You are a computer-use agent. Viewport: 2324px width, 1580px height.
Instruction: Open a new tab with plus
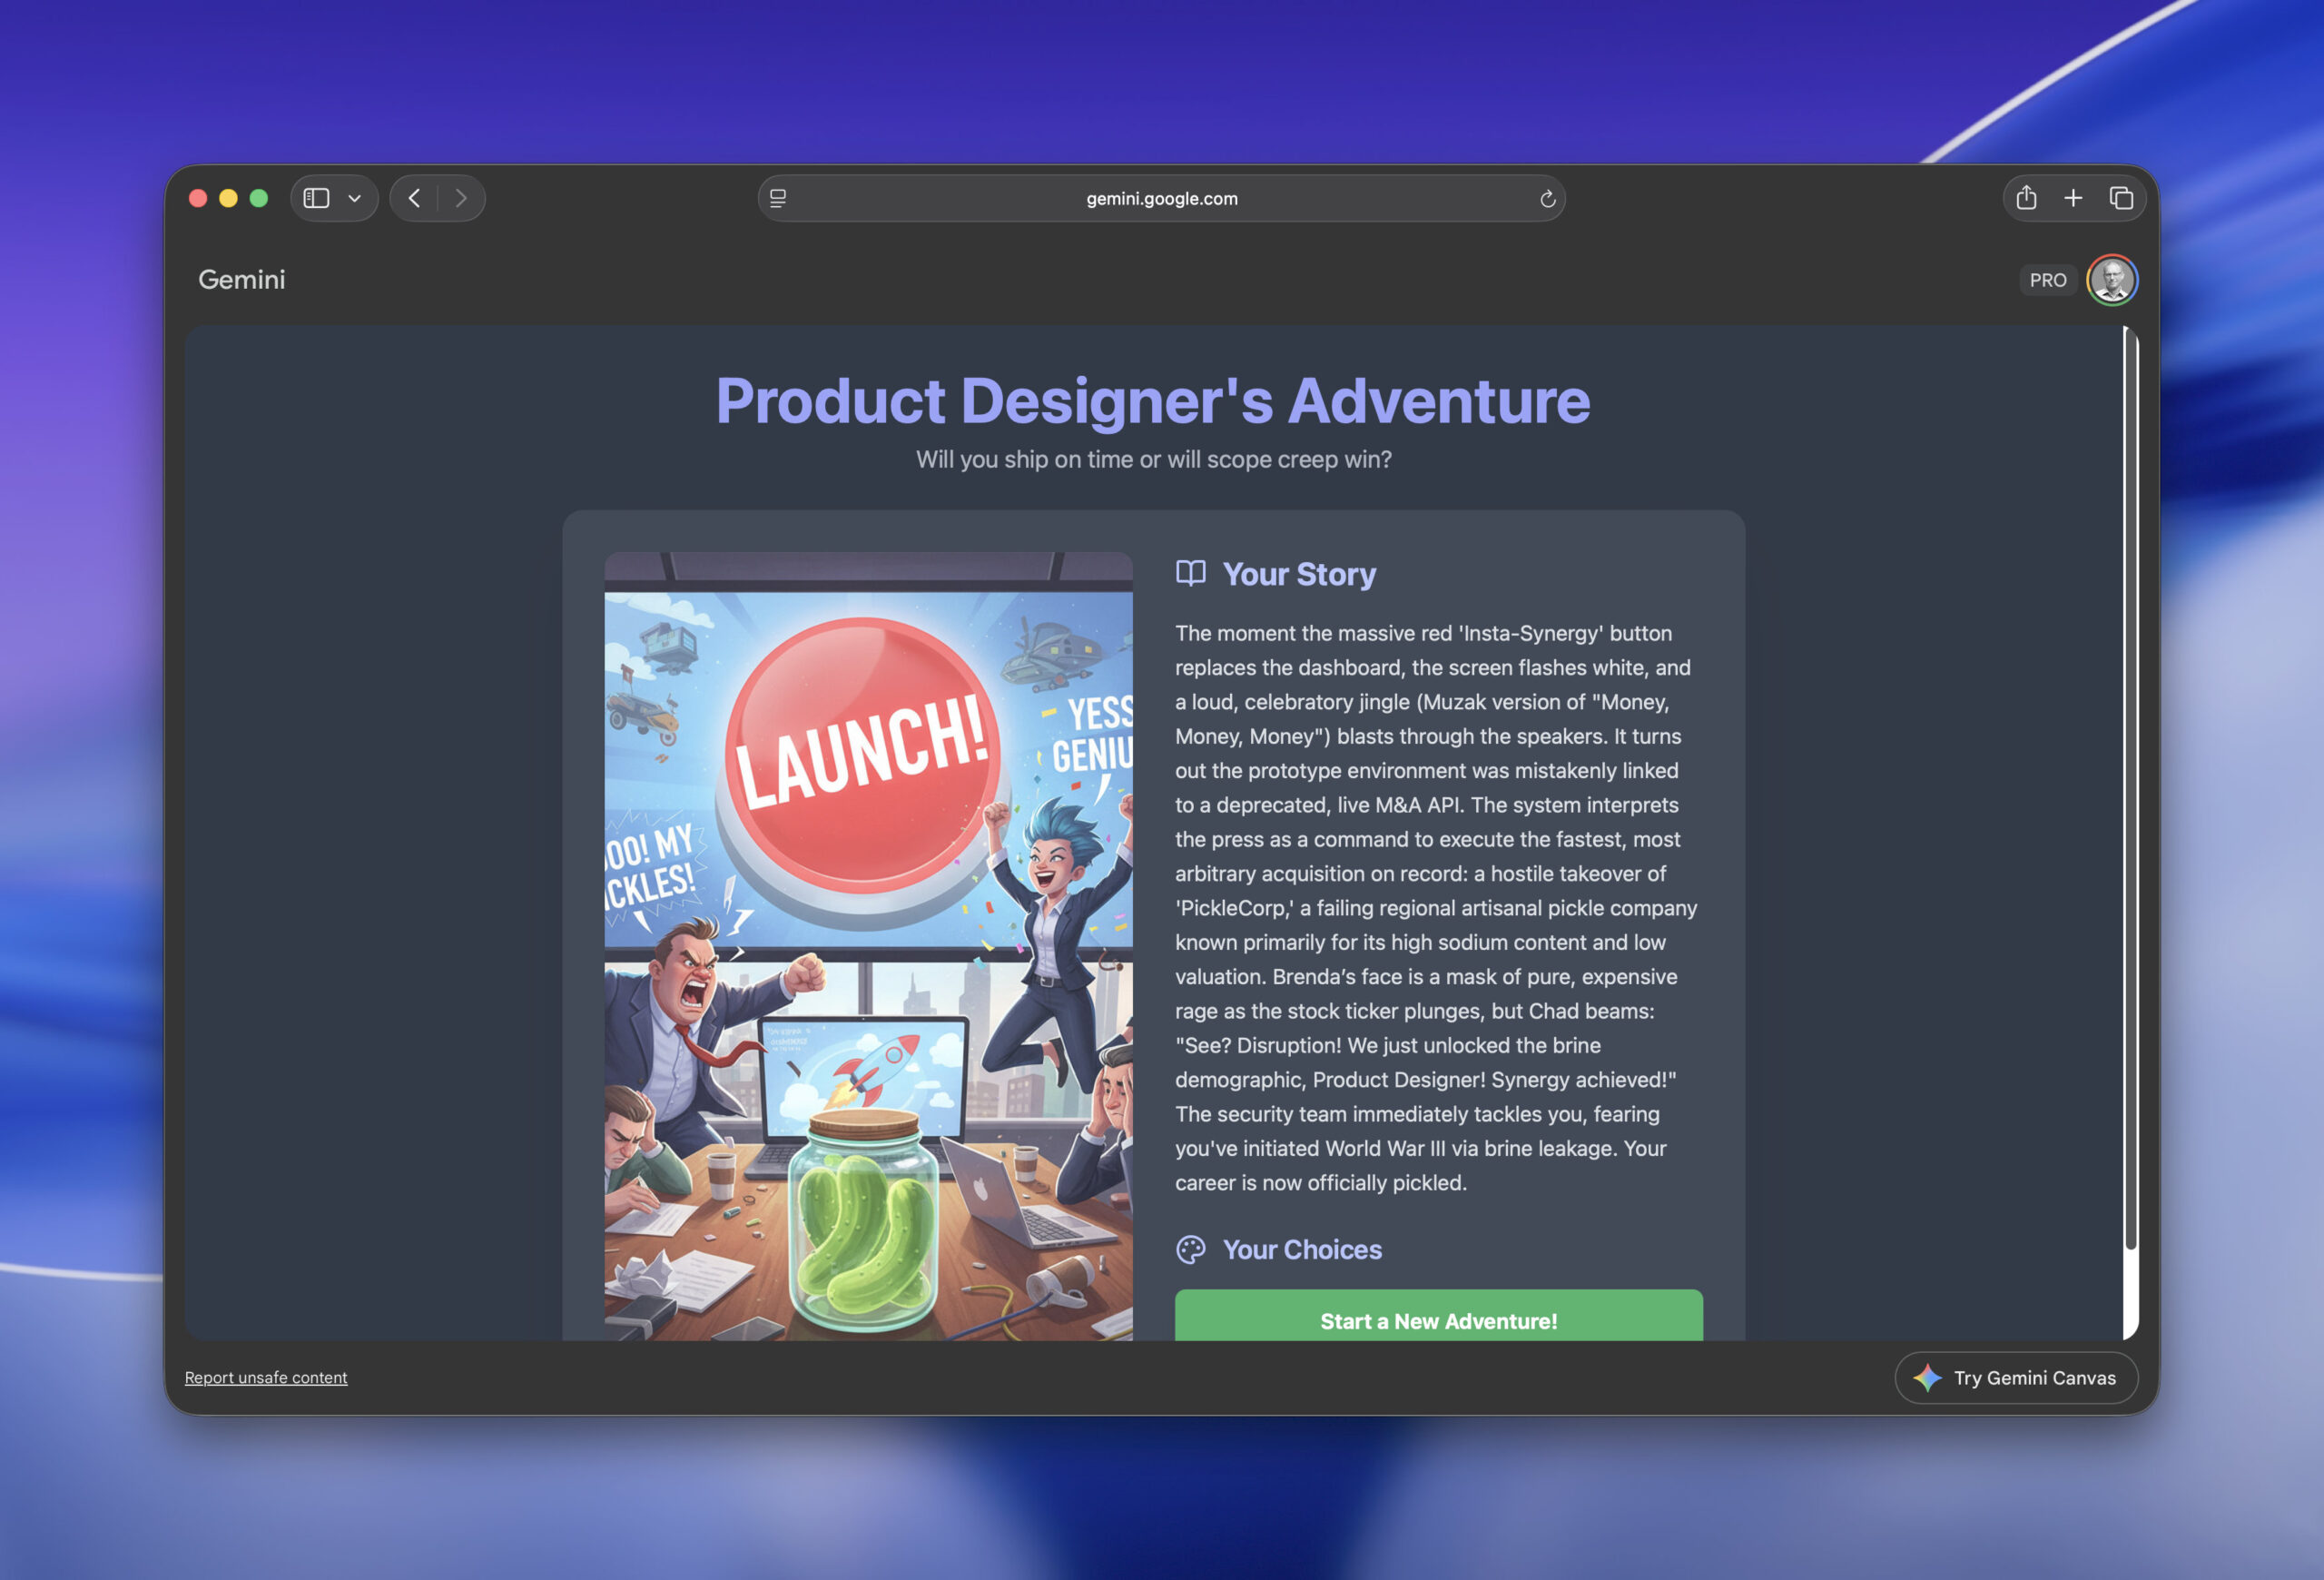coord(2073,198)
